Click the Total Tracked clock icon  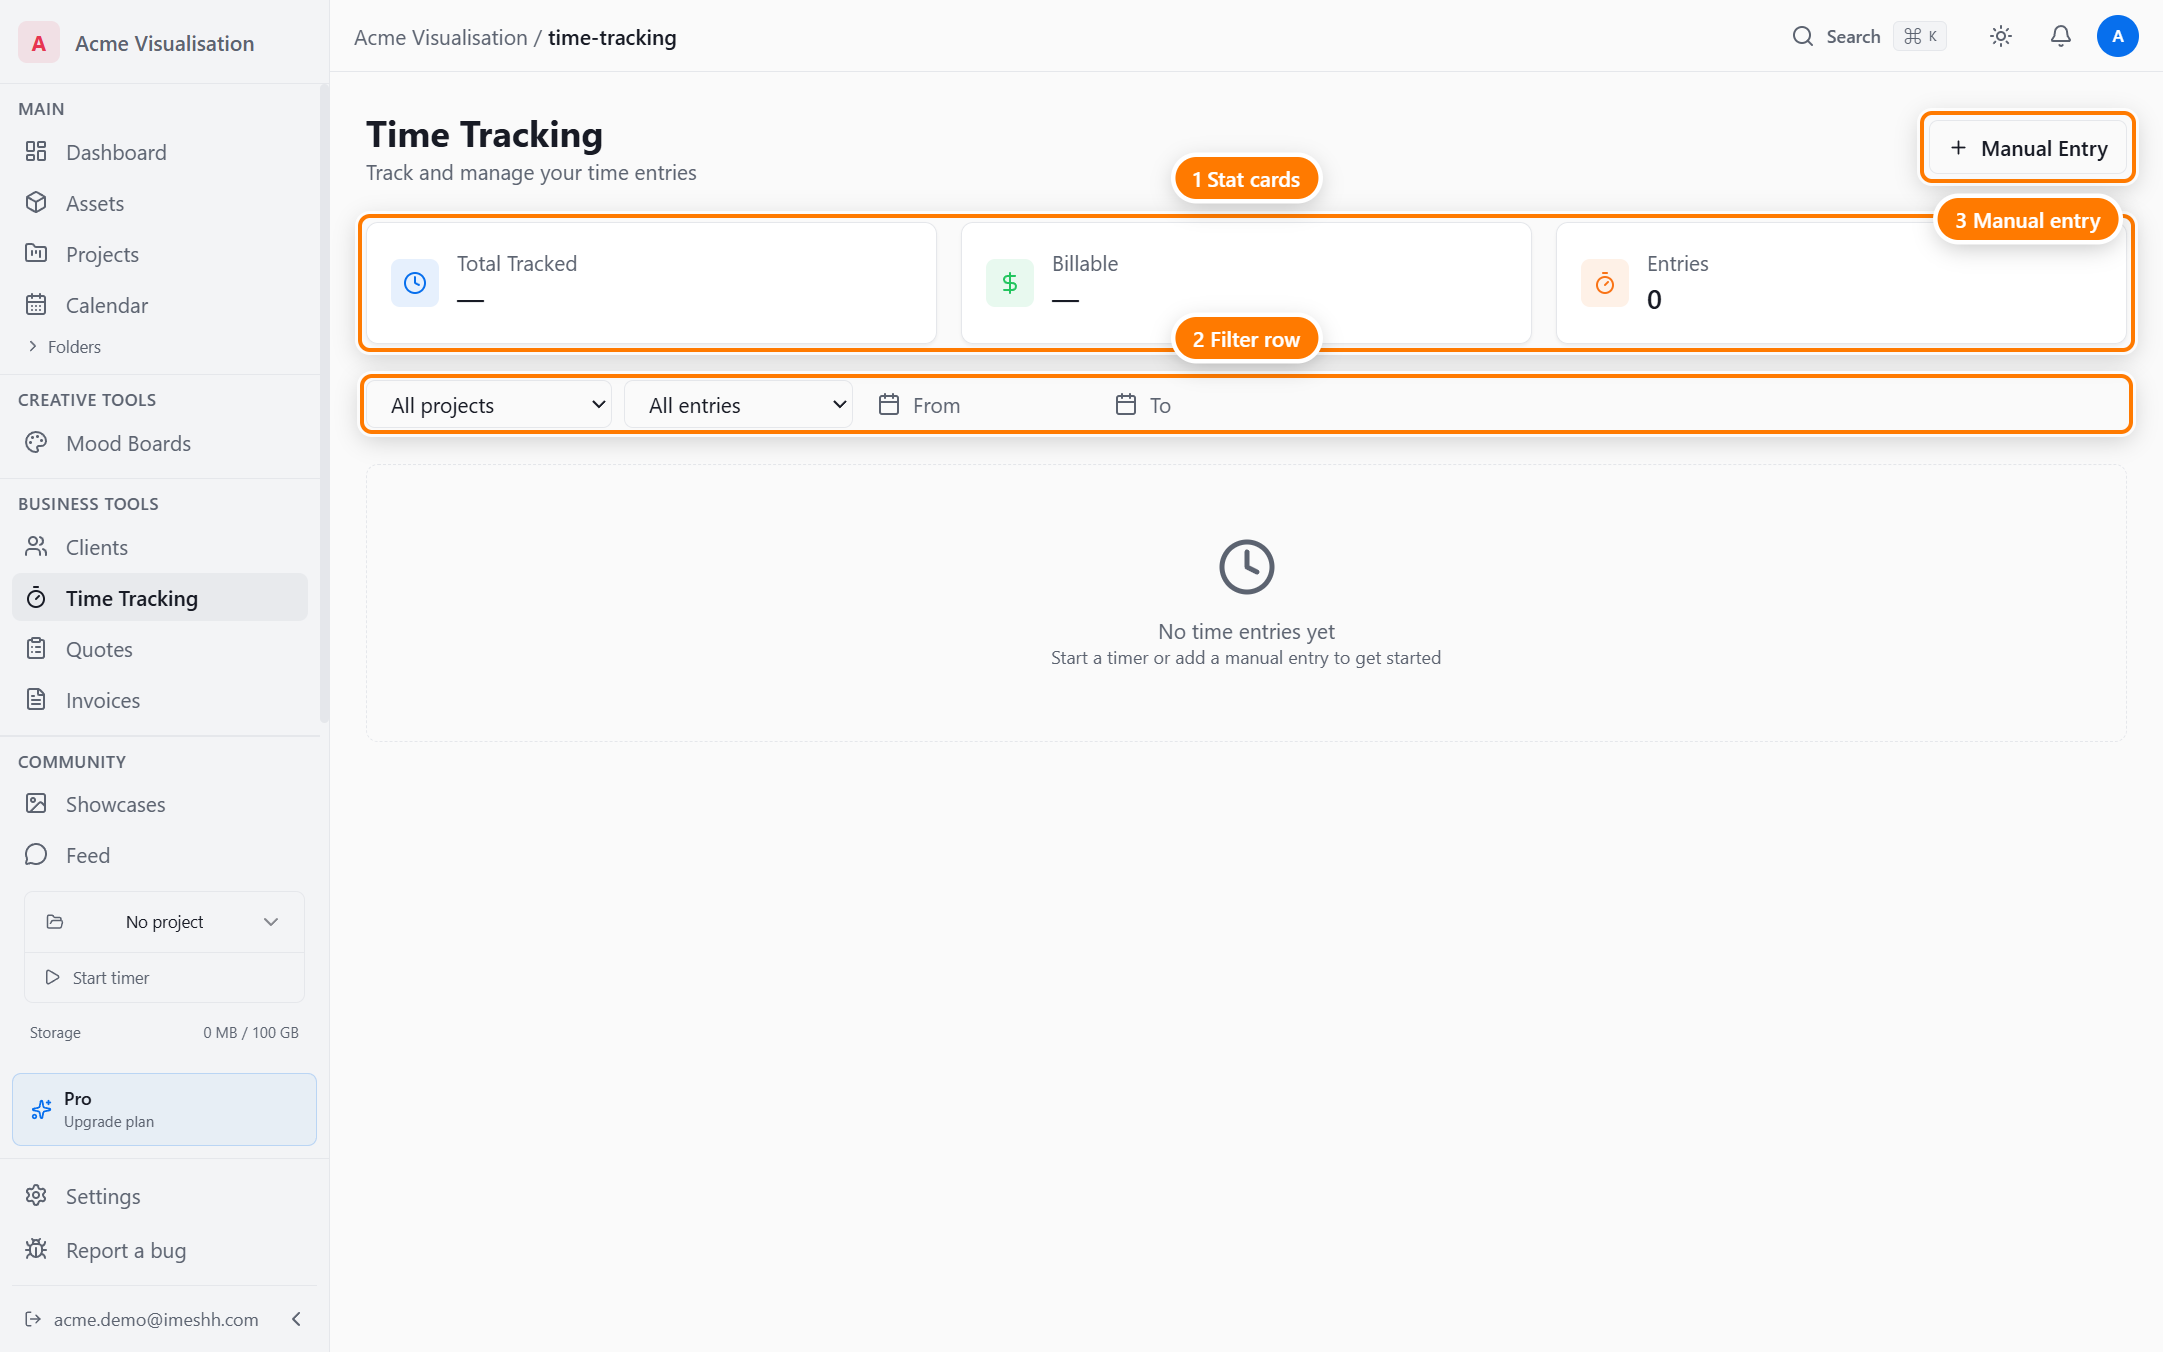(x=415, y=283)
